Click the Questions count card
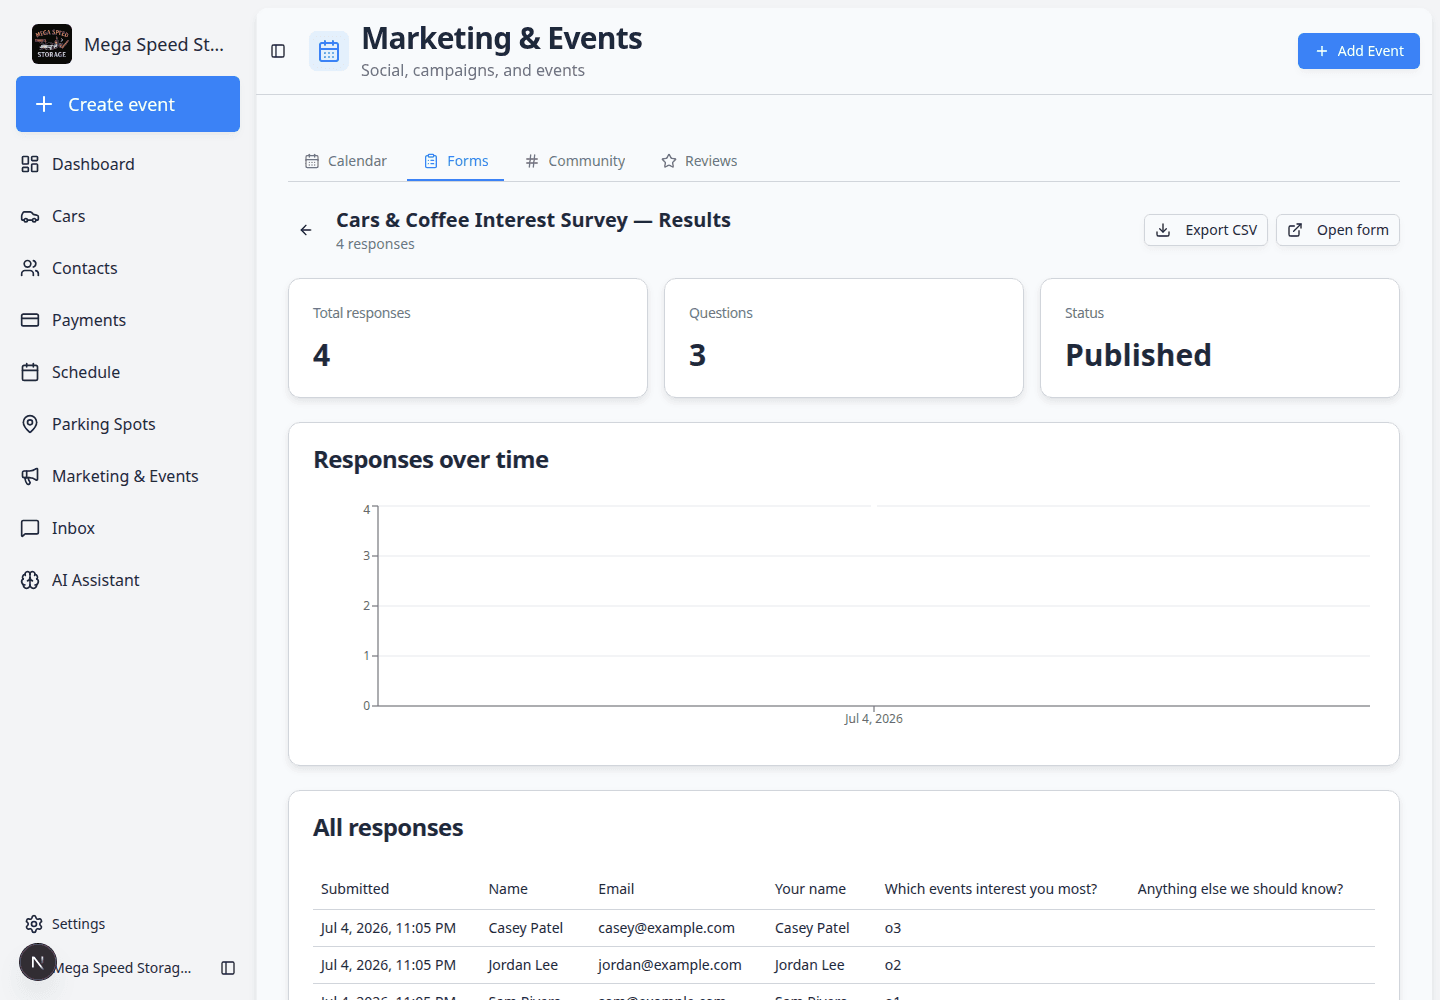 coord(844,338)
